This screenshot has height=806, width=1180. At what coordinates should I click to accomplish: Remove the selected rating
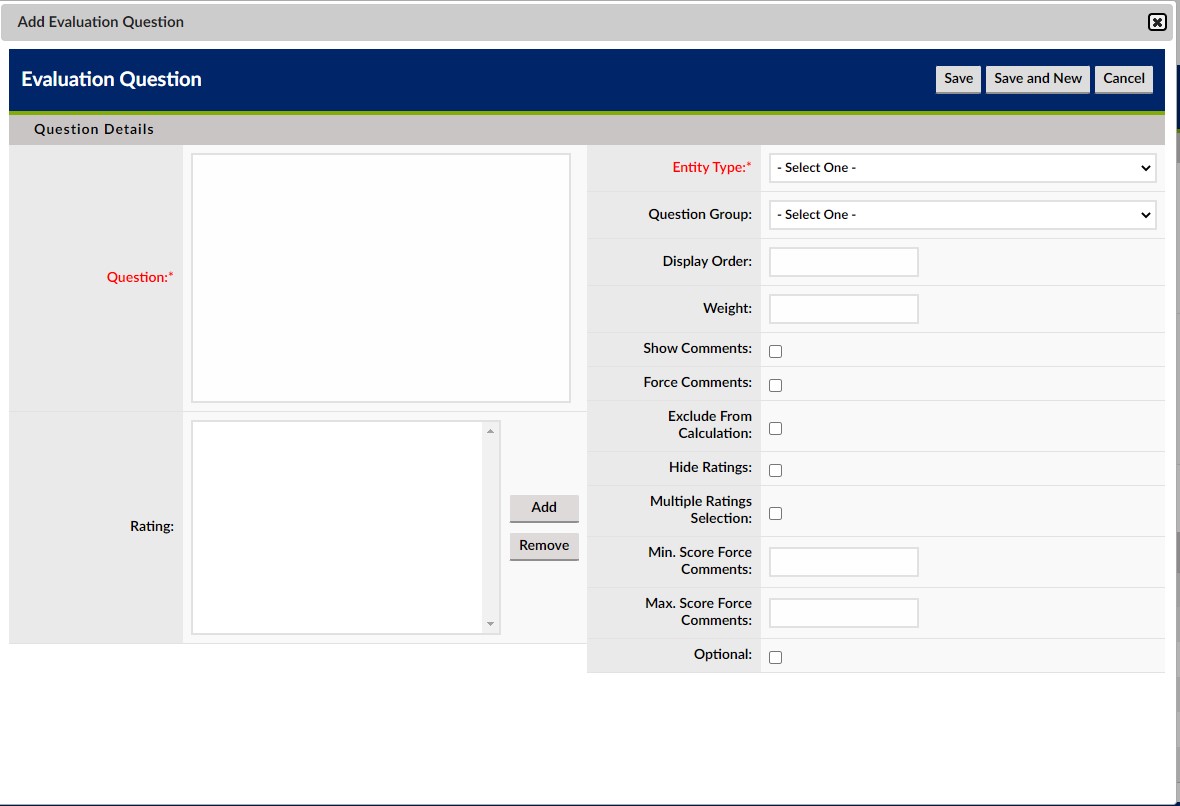point(543,545)
